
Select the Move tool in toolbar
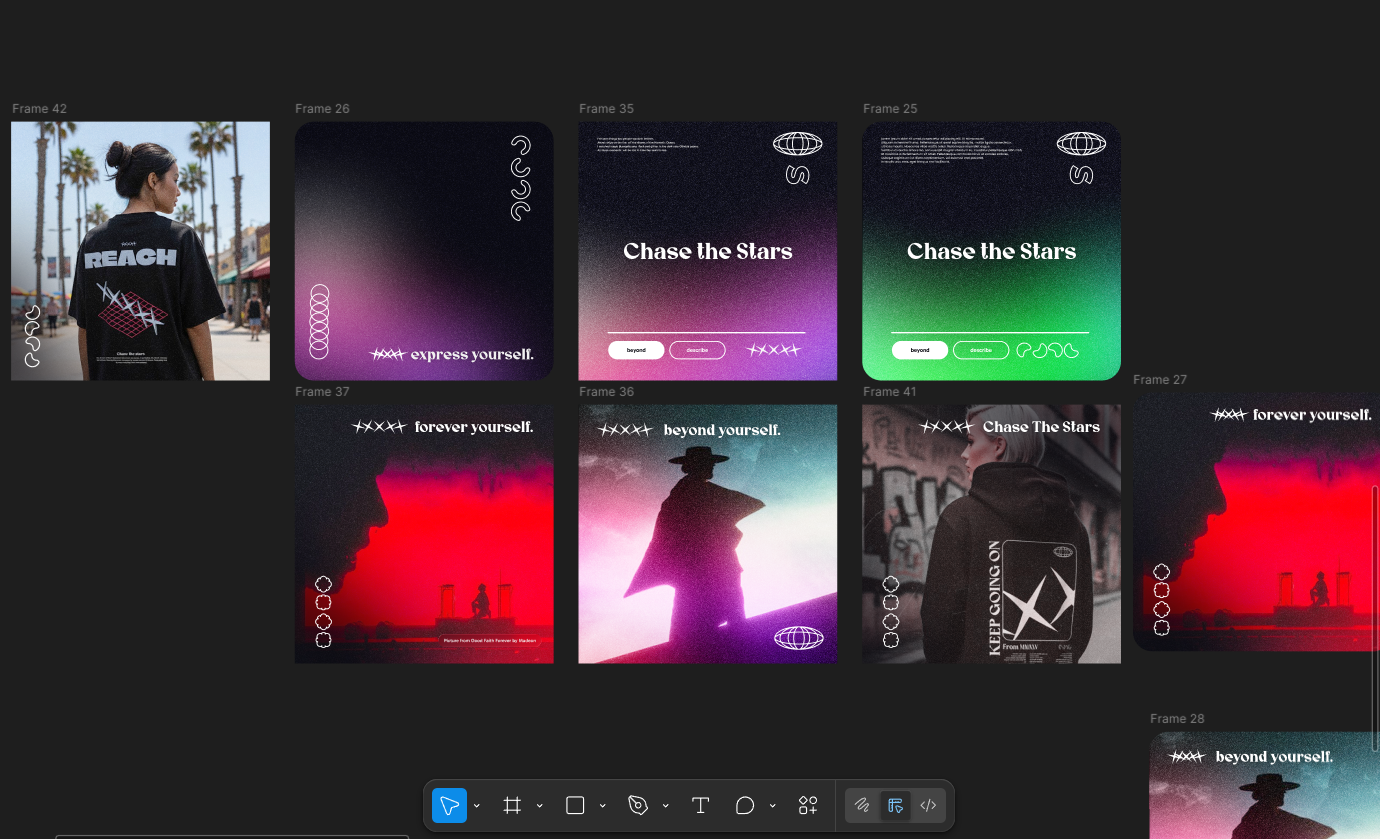coord(449,806)
